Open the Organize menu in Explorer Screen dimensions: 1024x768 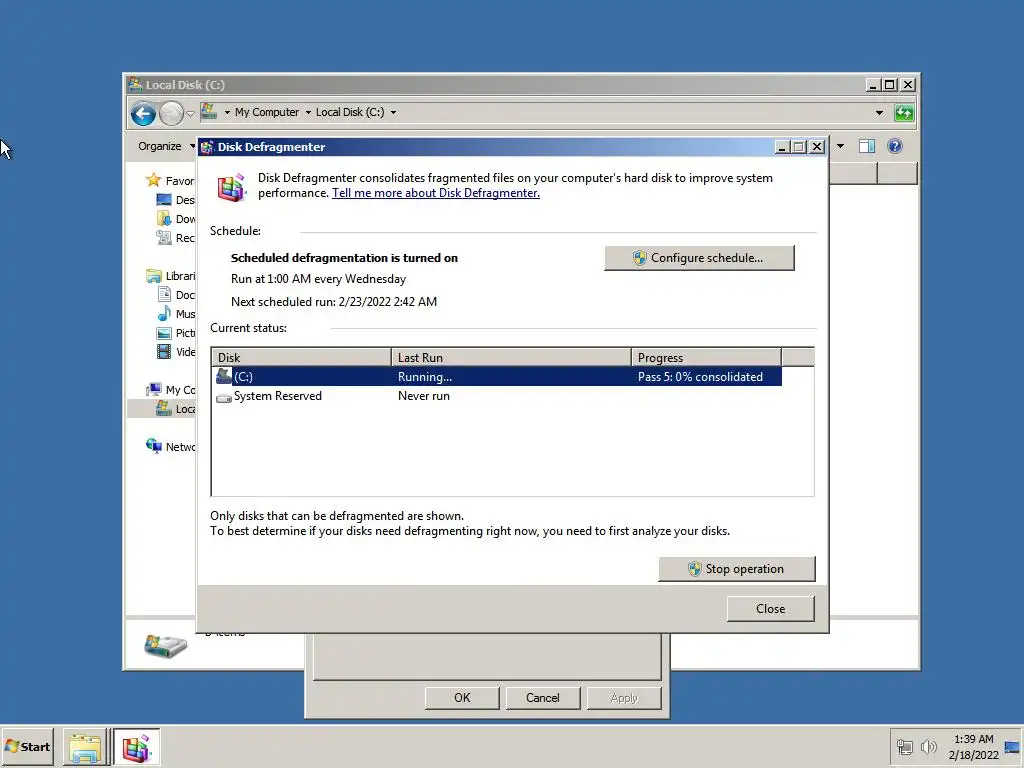click(x=165, y=146)
